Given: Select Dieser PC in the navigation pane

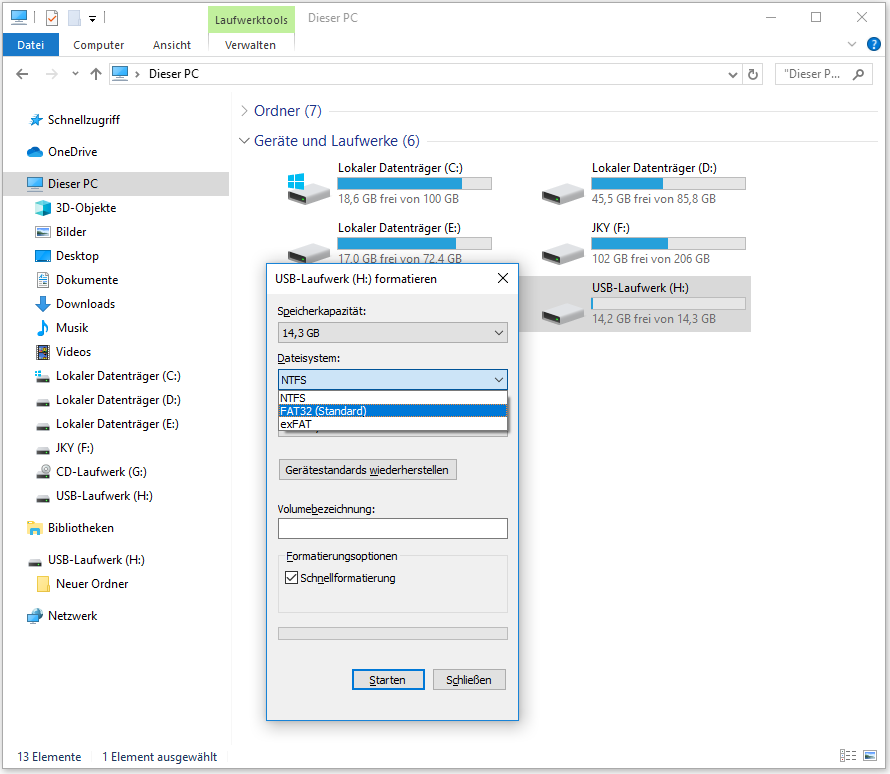Looking at the screenshot, I should [x=116, y=184].
